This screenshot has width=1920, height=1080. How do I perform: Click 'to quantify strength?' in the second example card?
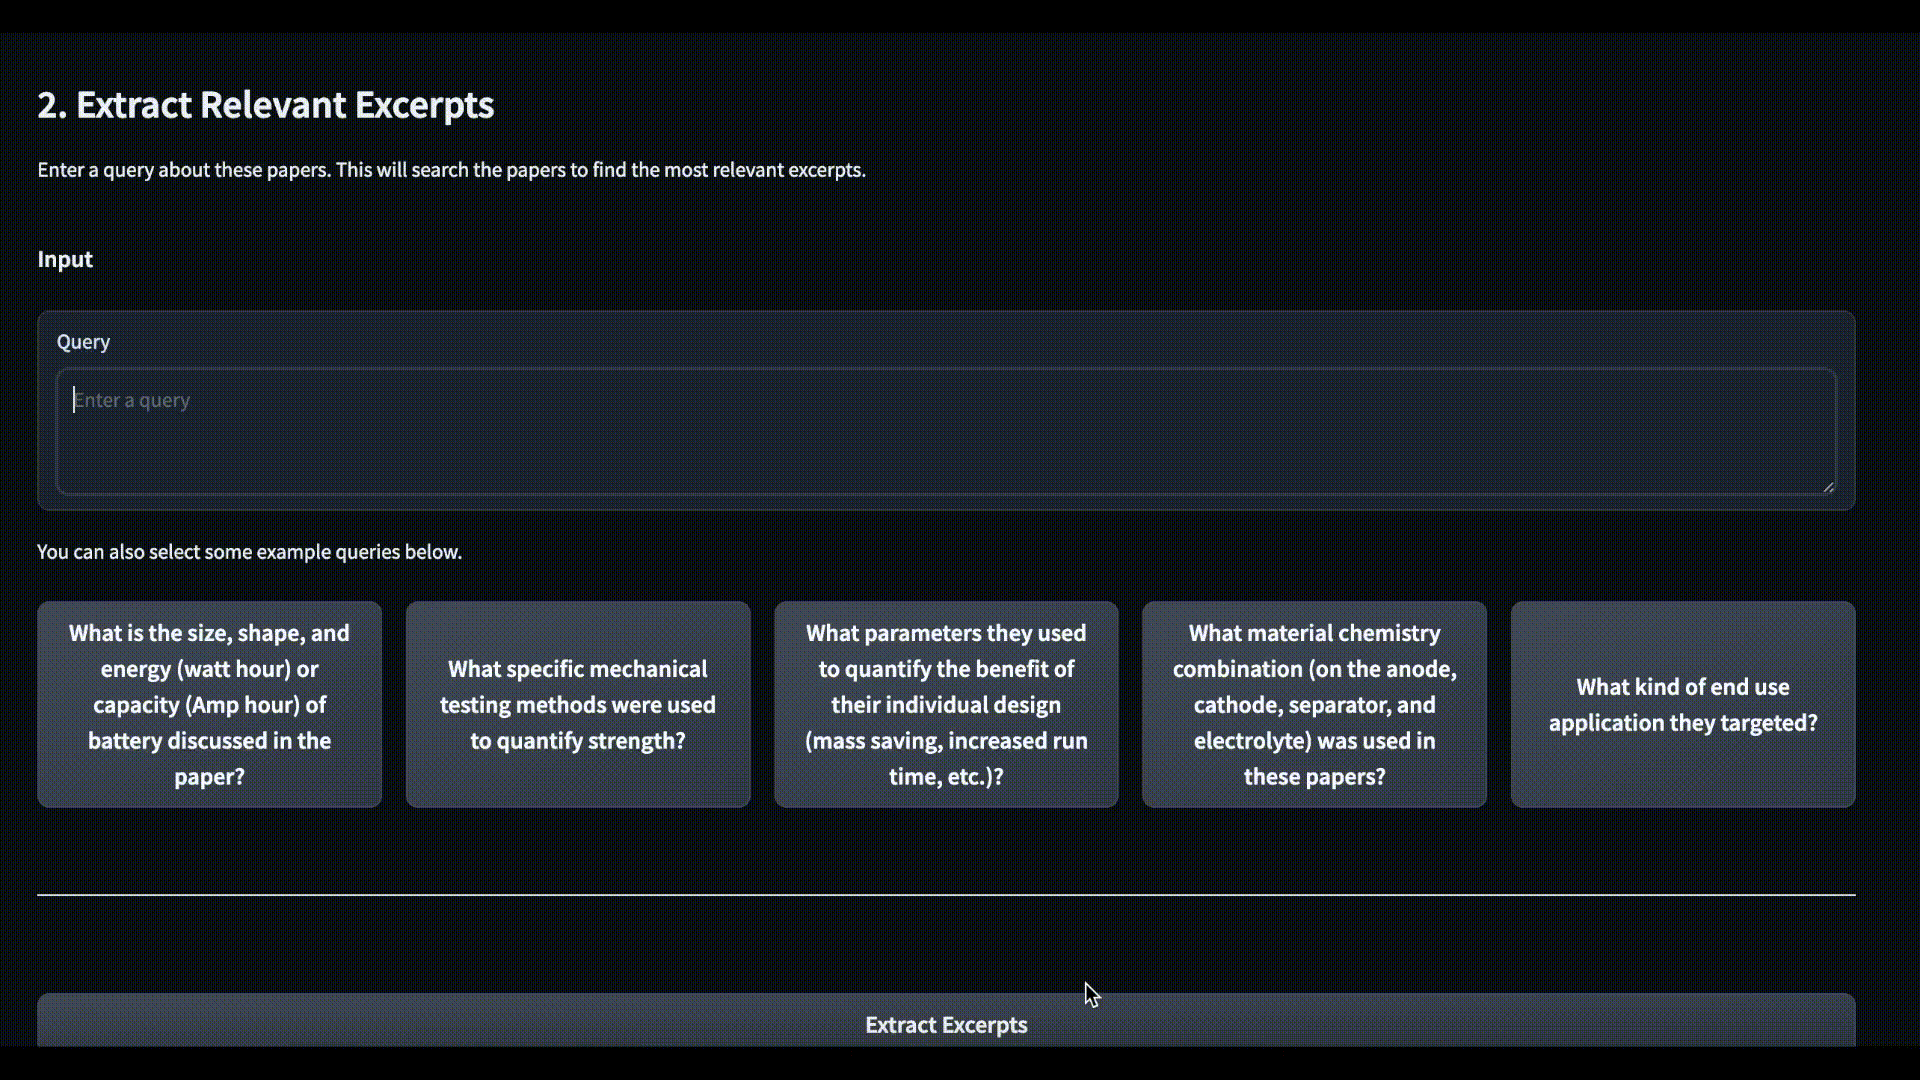click(577, 741)
